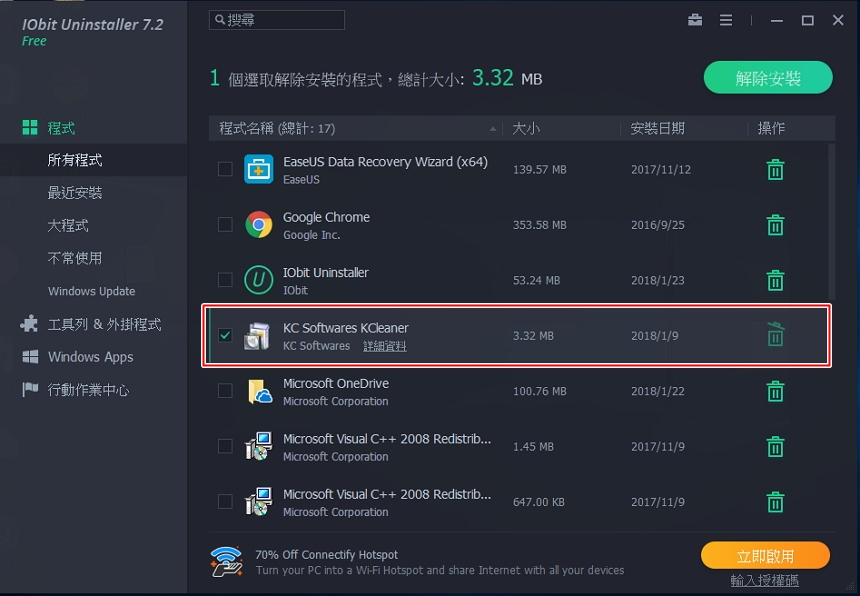The image size is (860, 596).
Task: Click the "2016/9/25" install date
Action: [x=658, y=225]
